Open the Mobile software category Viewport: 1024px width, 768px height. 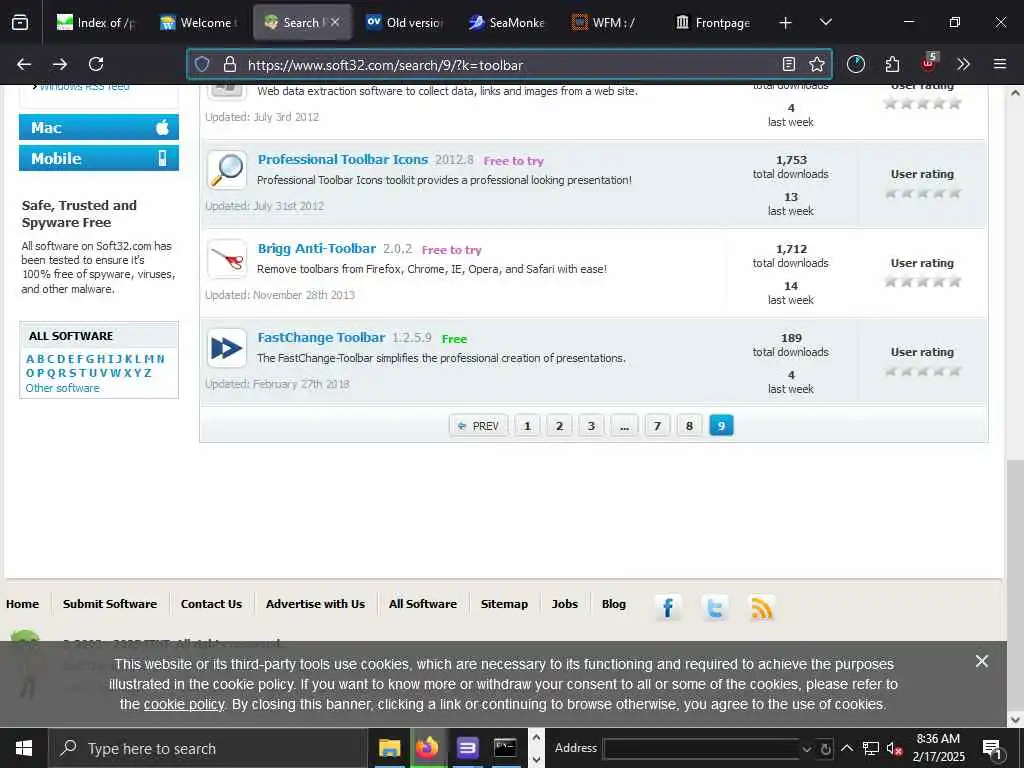coord(99,158)
